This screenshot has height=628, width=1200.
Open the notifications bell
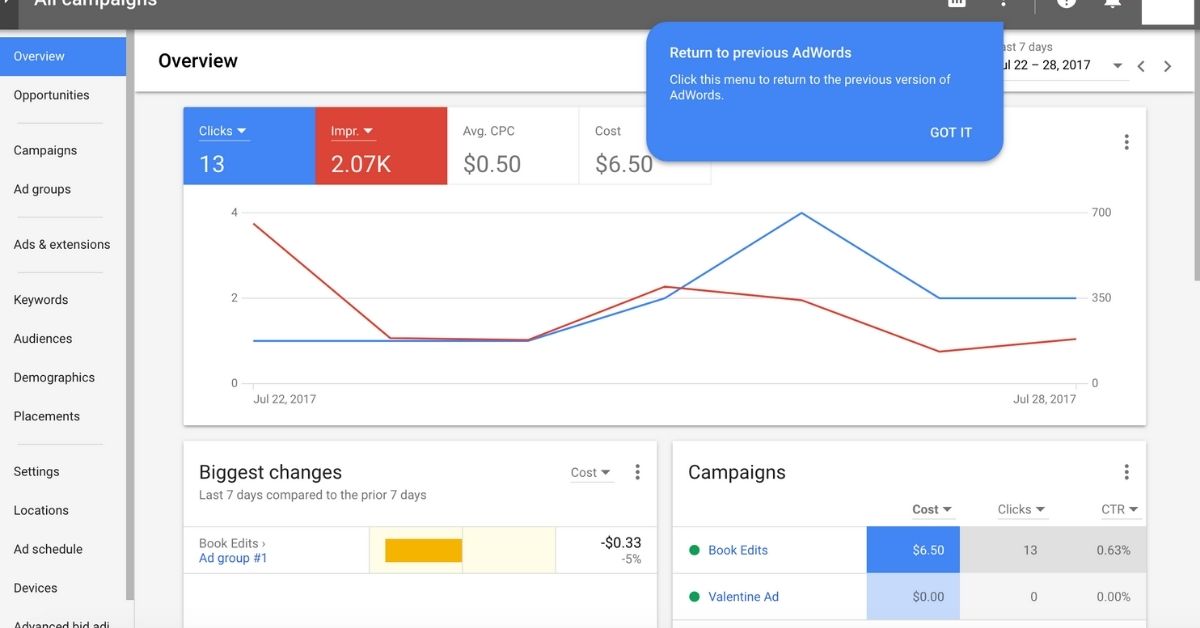[x=1112, y=4]
